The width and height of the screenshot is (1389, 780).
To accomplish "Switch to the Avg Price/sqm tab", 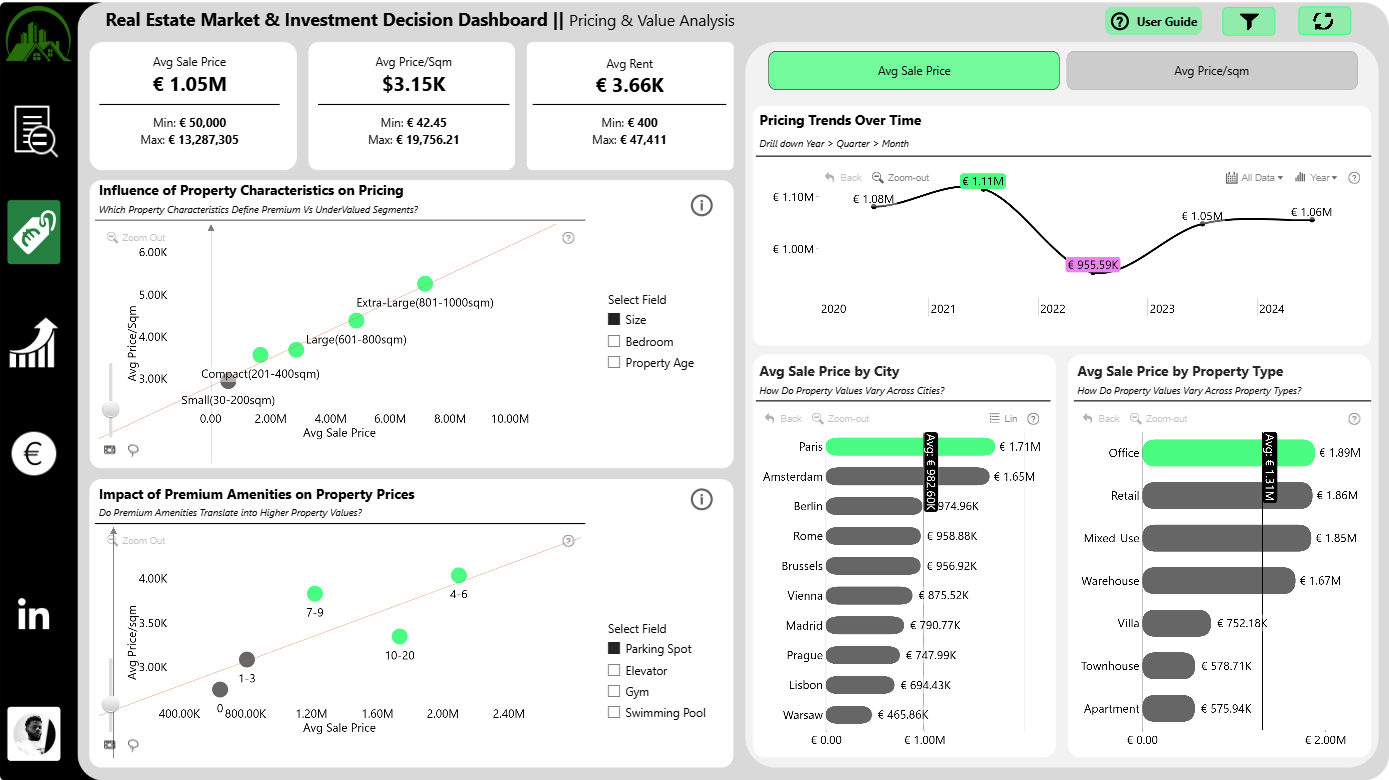I will tap(1212, 71).
